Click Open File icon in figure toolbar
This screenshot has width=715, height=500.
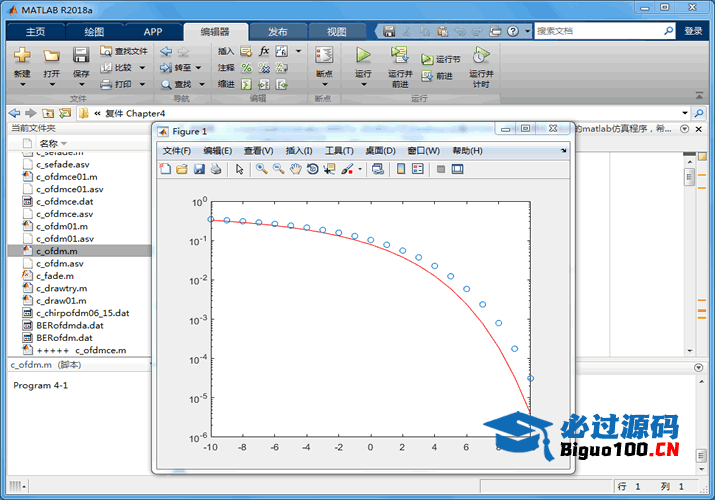(182, 170)
